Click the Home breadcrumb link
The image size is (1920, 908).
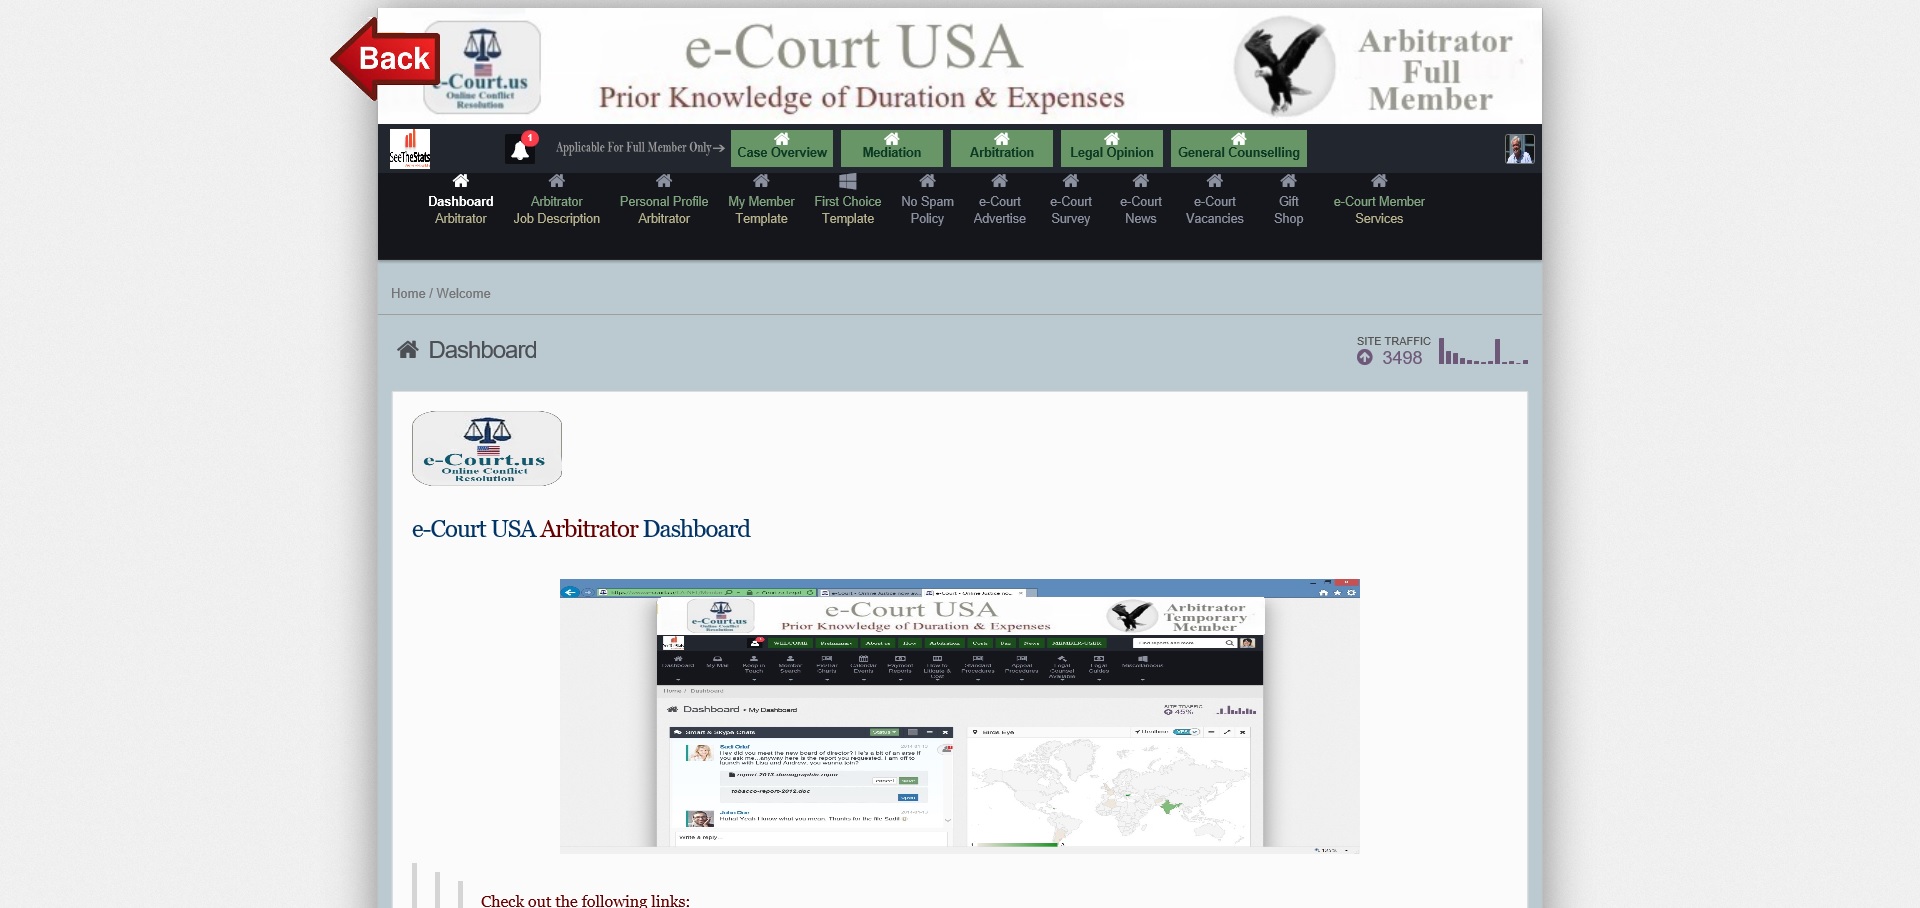pyautogui.click(x=408, y=293)
